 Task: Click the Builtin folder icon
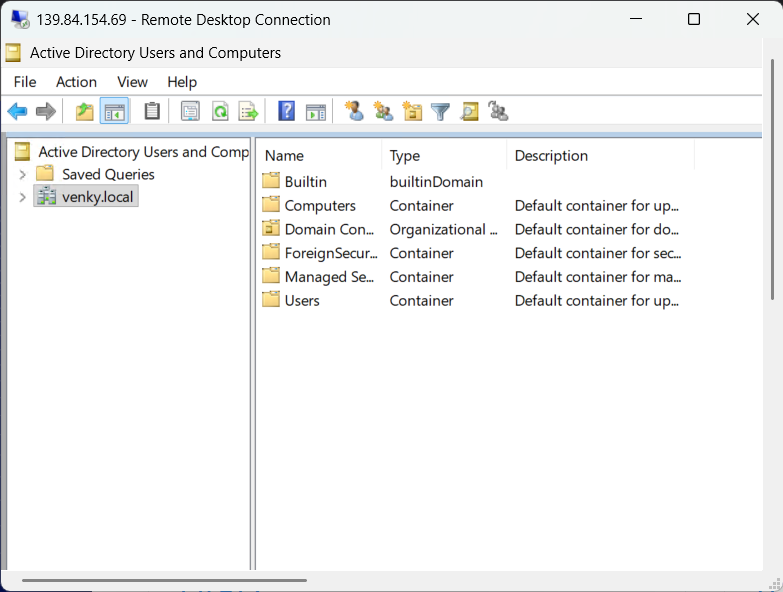[x=271, y=180]
